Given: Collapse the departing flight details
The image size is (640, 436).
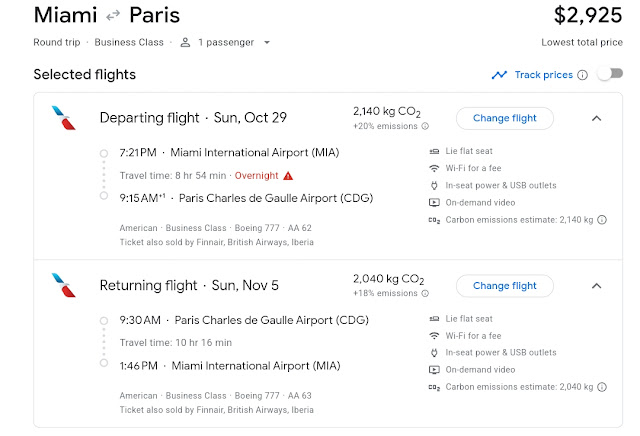Looking at the screenshot, I should 596,118.
